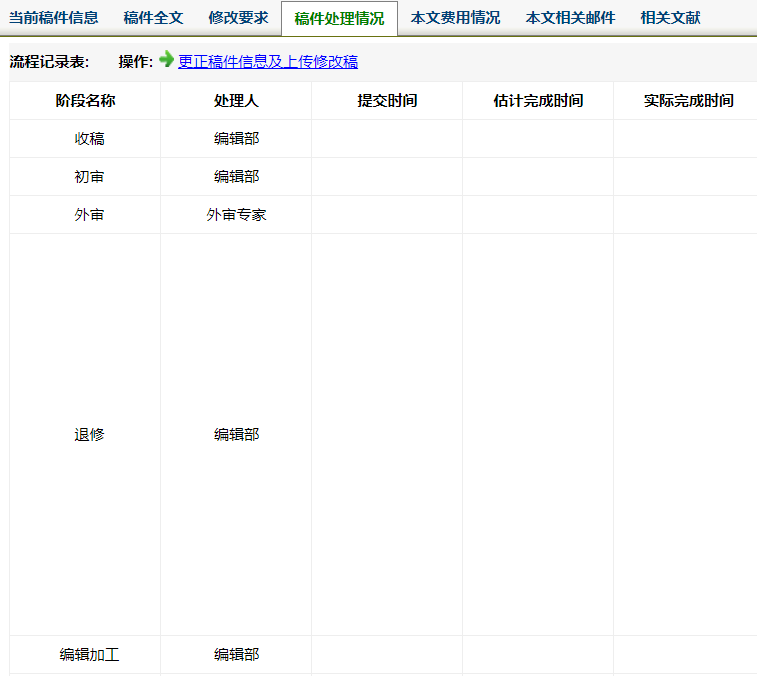Click the 流程记录表 label
The image size is (757, 676).
[49, 62]
